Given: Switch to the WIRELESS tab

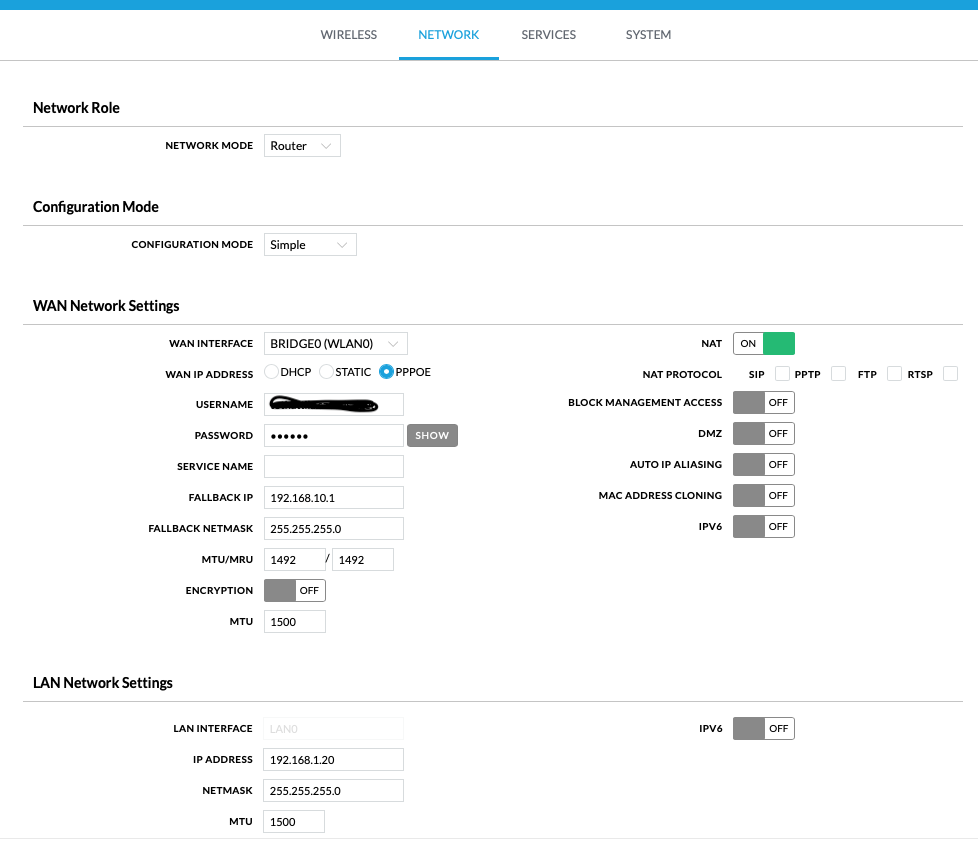Looking at the screenshot, I should tap(348, 34).
